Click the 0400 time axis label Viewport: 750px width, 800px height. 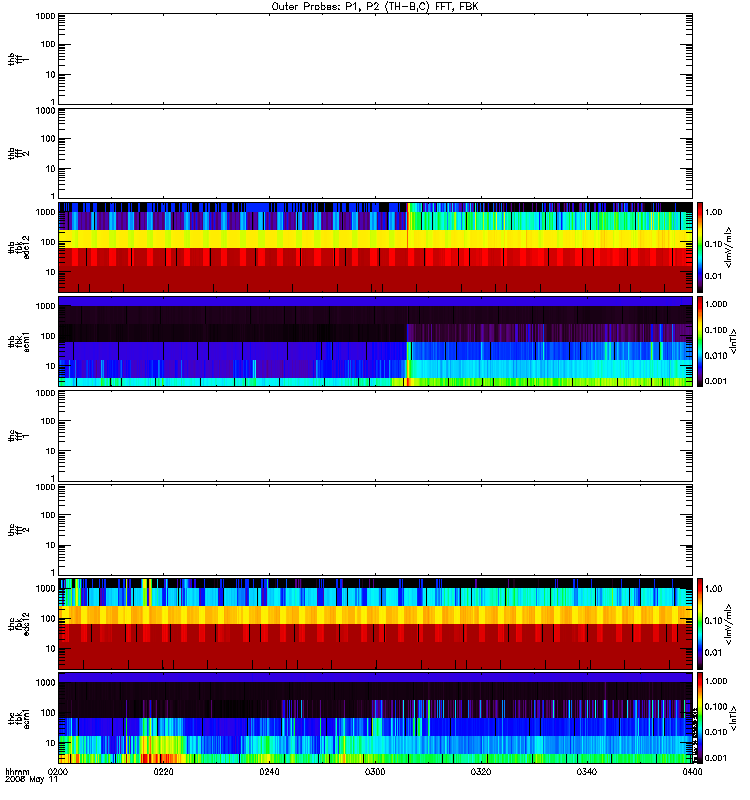click(692, 771)
